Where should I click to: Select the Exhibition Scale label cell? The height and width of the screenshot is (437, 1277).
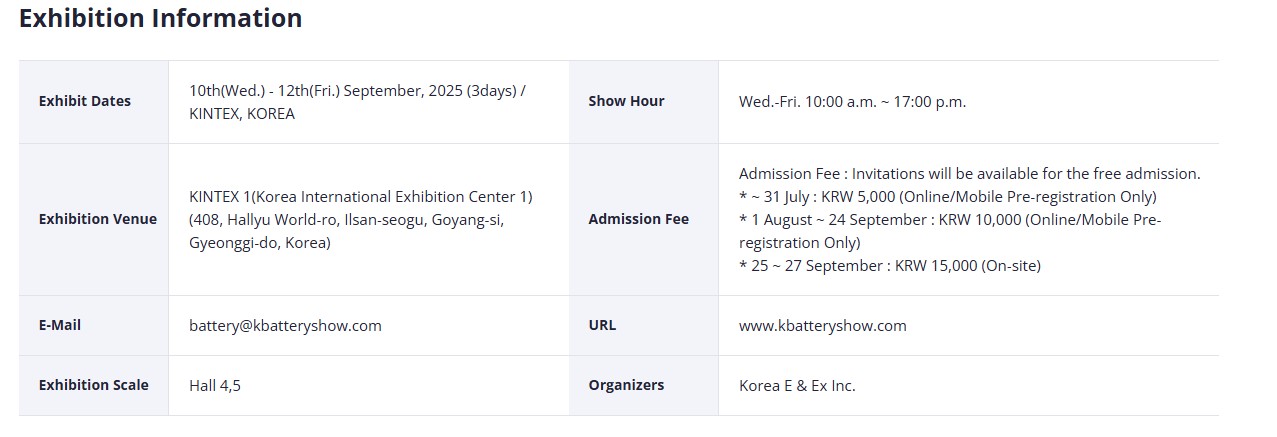[x=94, y=385]
